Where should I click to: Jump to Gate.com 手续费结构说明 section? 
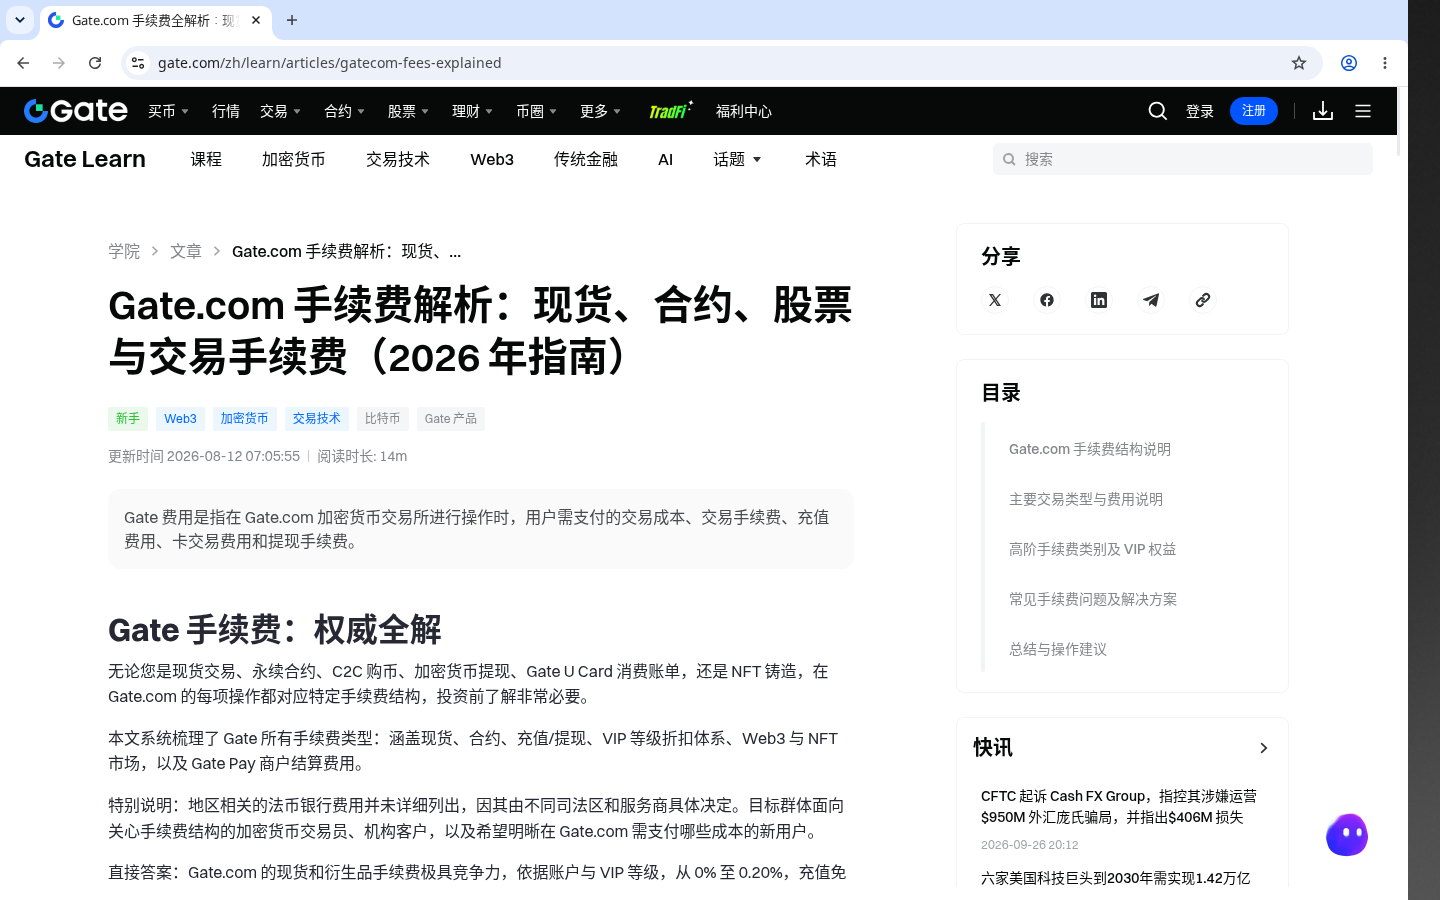pos(1090,449)
